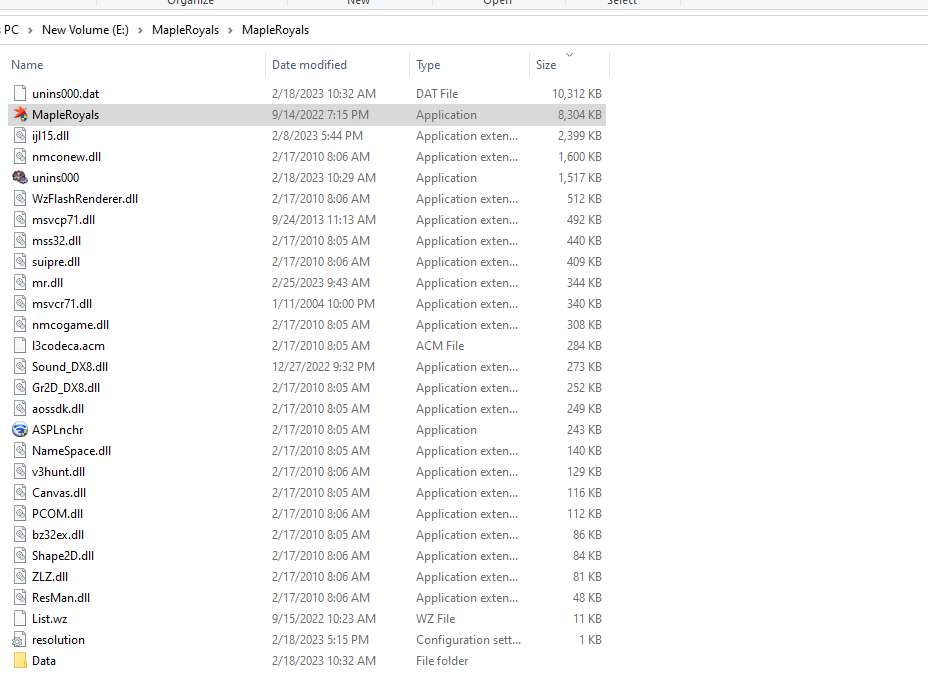Screen dimensions: 928x679
Task: Click the DAT File type cell
Action: 437,94
